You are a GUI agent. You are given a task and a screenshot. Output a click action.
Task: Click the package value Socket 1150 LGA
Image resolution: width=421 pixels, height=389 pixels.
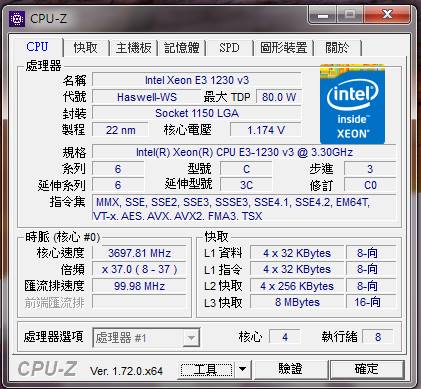tap(197, 113)
